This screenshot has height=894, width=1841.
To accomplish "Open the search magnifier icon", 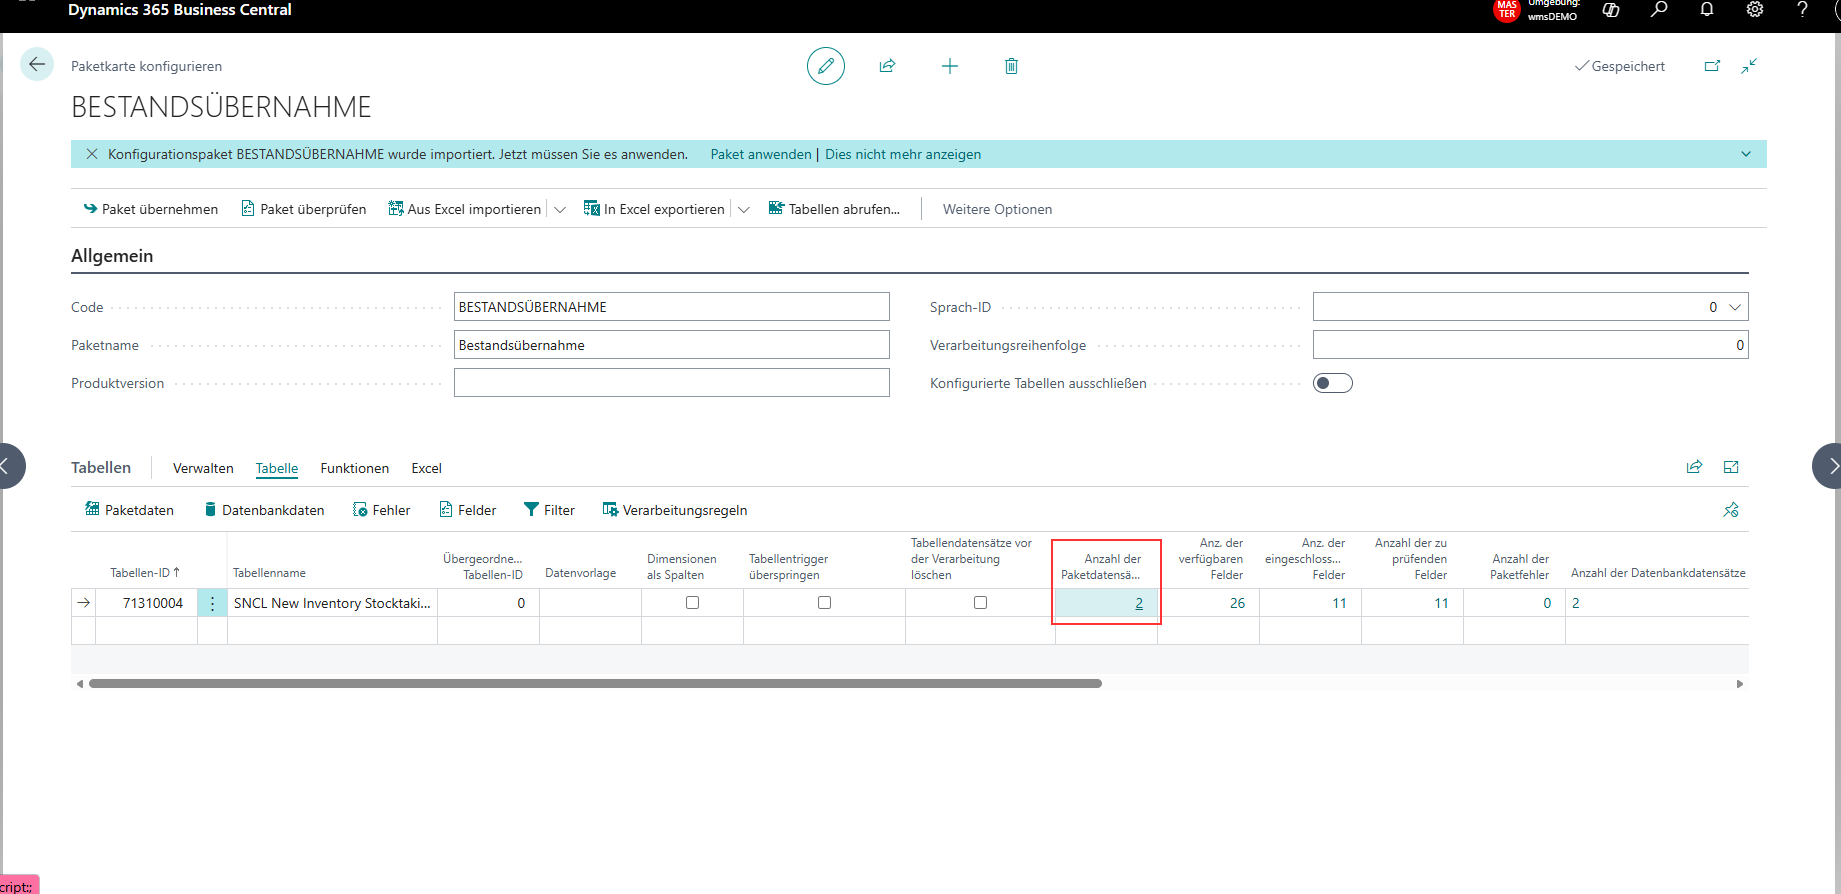I will tap(1659, 10).
